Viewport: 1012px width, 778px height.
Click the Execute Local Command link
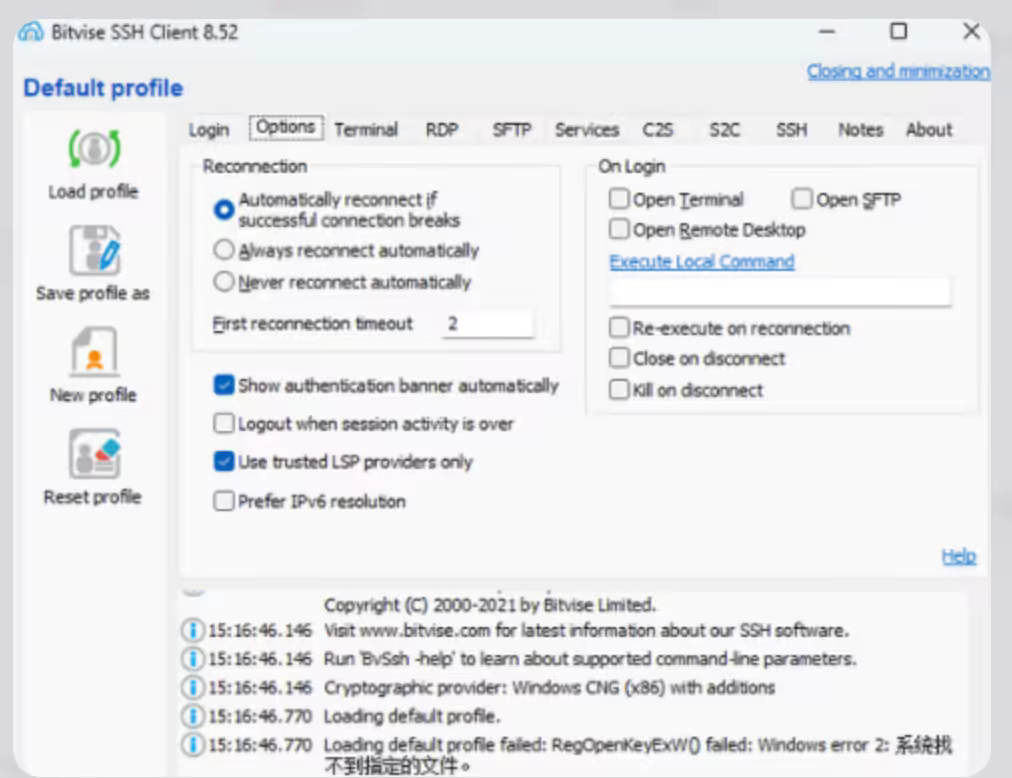point(702,261)
